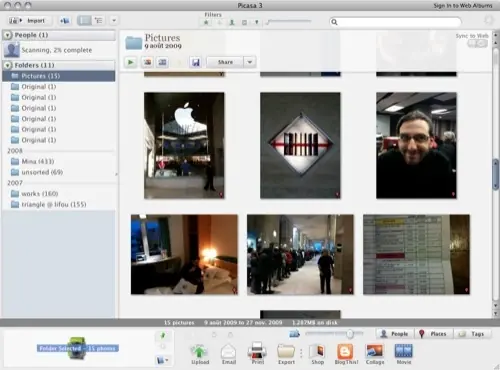The width and height of the screenshot is (500, 370).
Task: Select the Apple Store photo thumbnail
Action: pyautogui.click(x=184, y=146)
